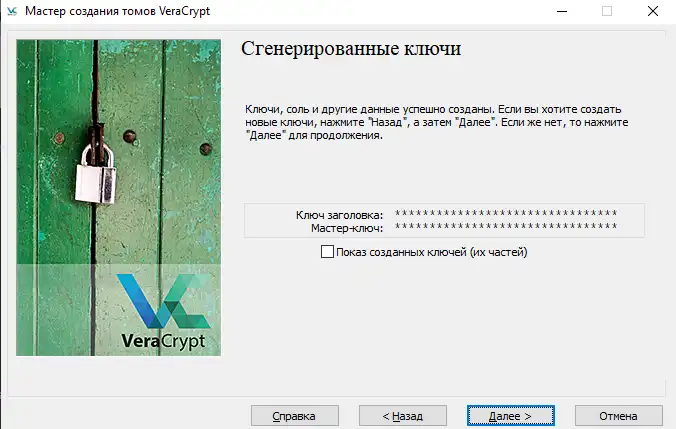Enable the "Показ созданных ключей" checkbox
The width and height of the screenshot is (676, 429).
click(327, 252)
